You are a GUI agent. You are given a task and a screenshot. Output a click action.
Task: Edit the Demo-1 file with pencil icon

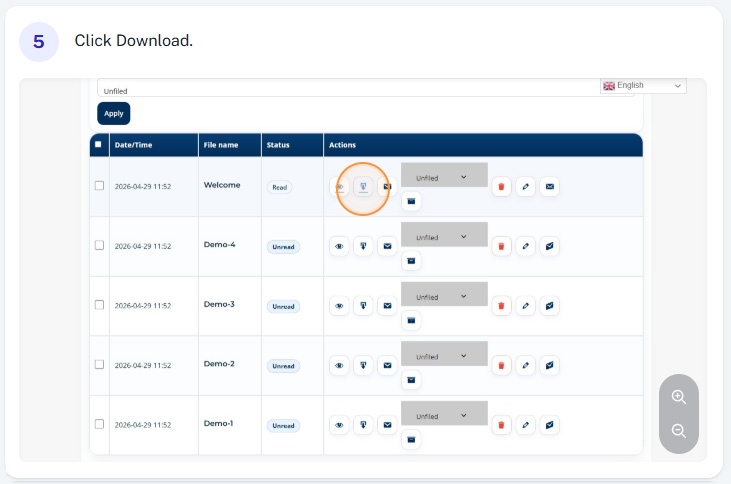(525, 425)
